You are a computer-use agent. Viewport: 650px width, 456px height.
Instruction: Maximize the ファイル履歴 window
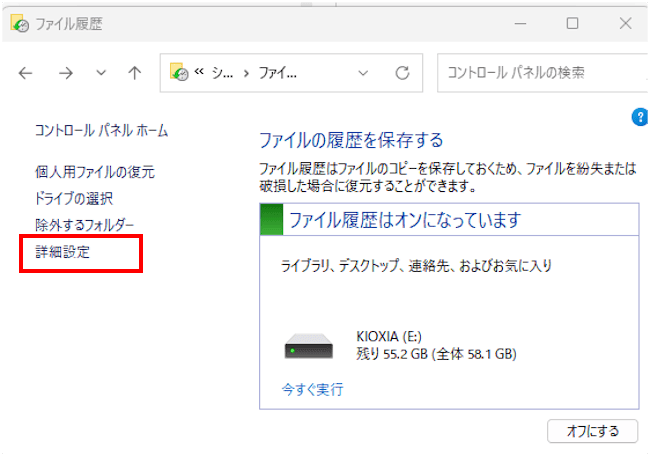pyautogui.click(x=572, y=23)
